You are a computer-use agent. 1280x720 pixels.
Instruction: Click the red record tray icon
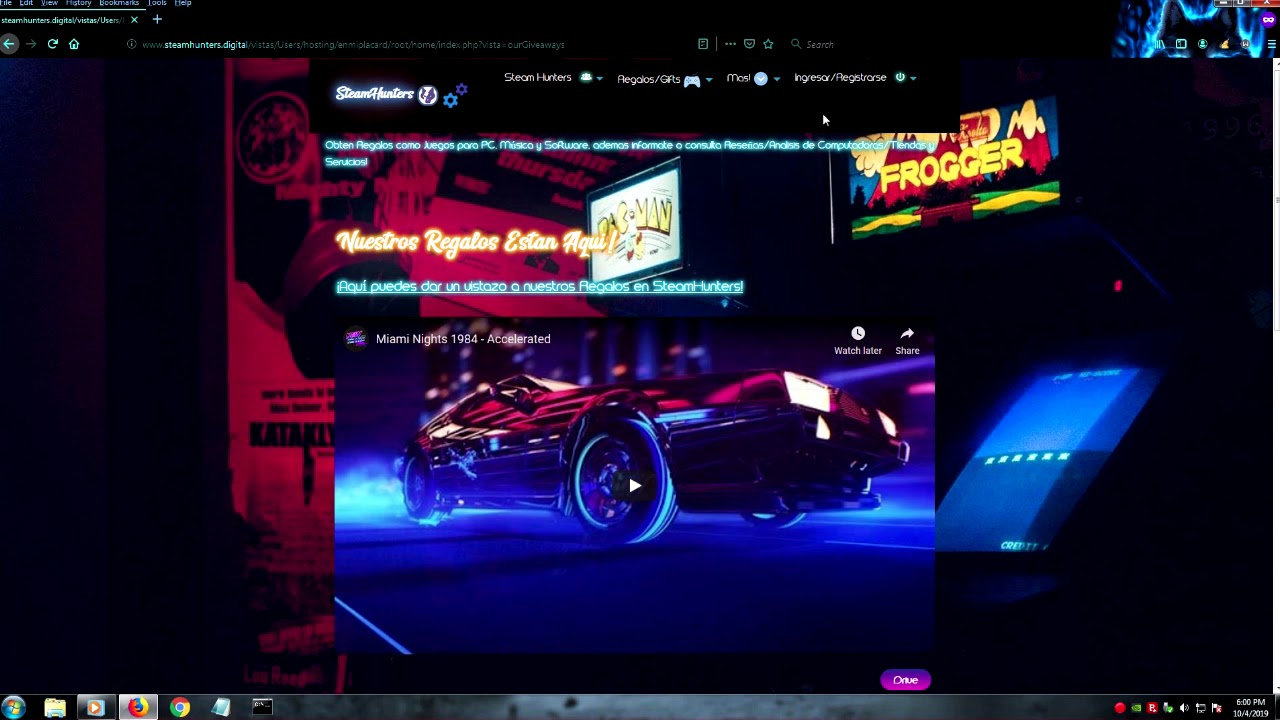[1120, 708]
